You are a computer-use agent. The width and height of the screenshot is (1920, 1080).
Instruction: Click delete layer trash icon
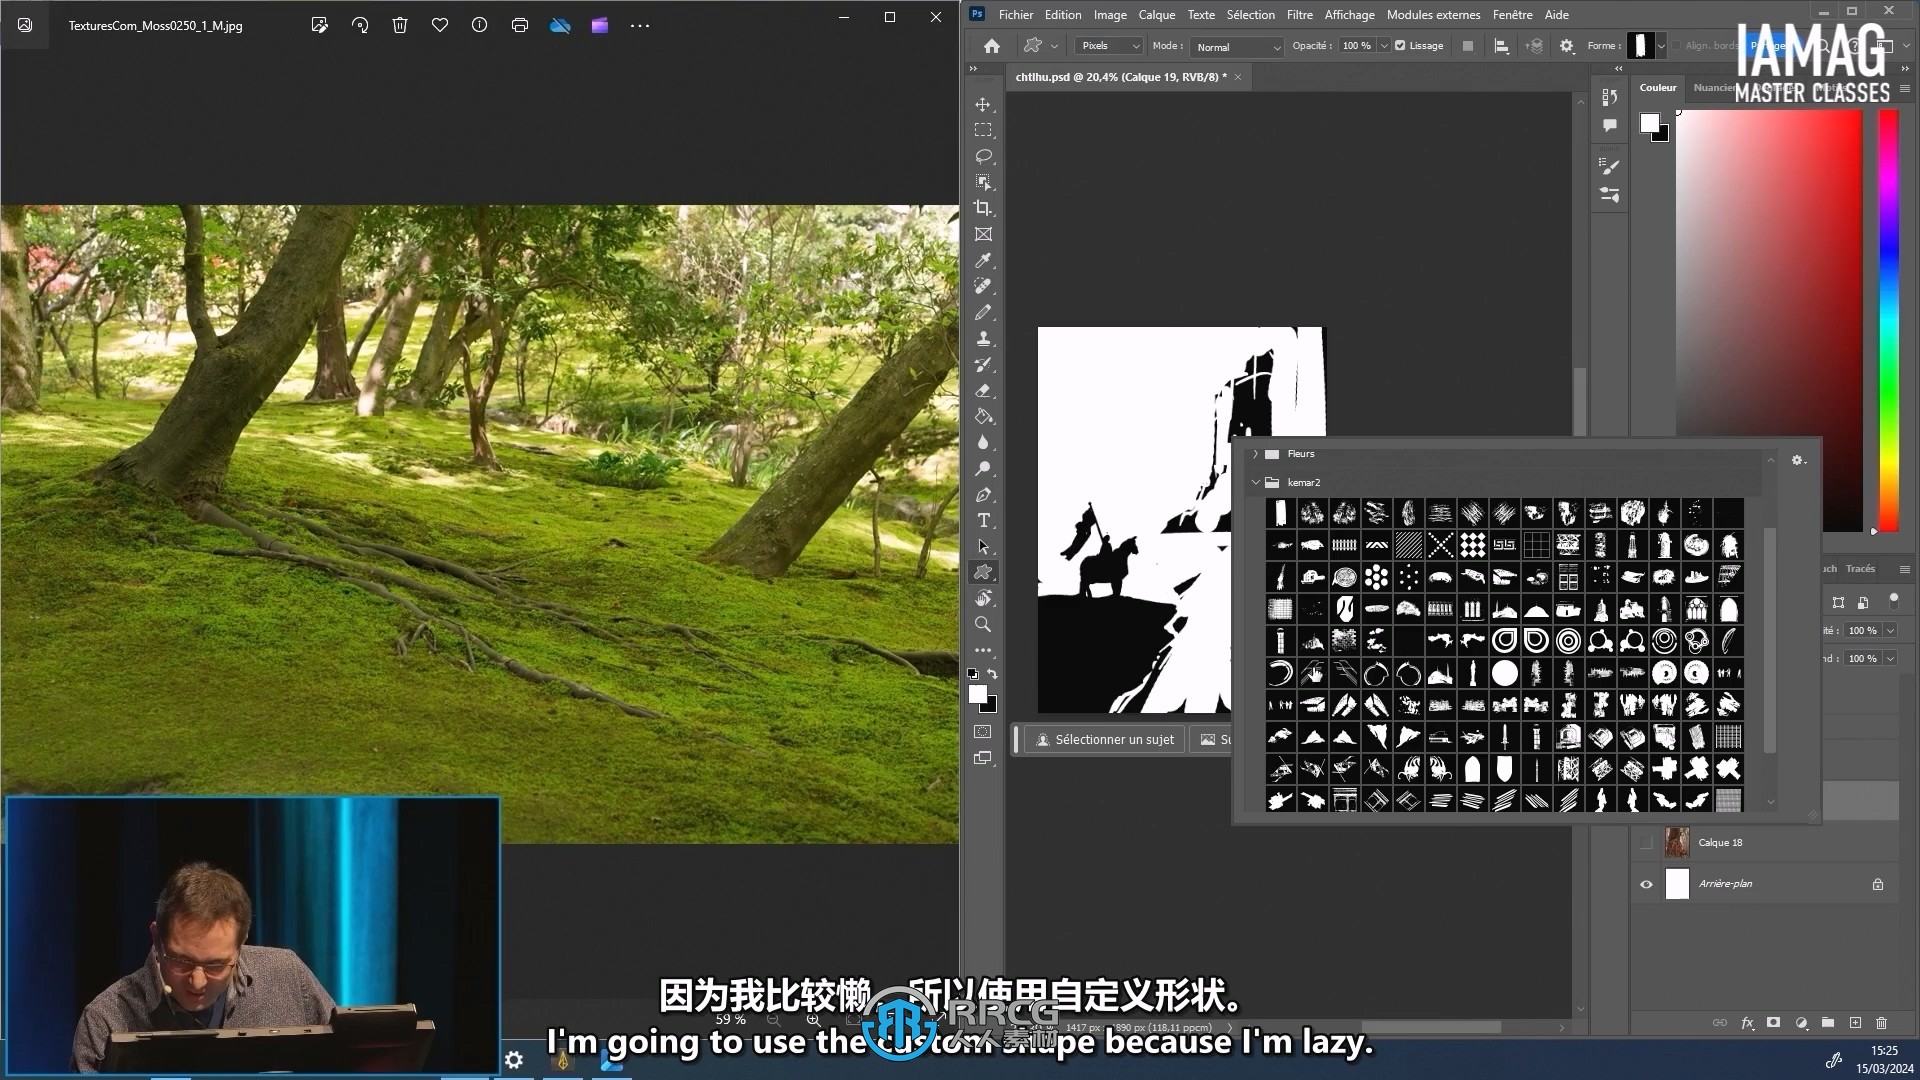(x=1881, y=1023)
